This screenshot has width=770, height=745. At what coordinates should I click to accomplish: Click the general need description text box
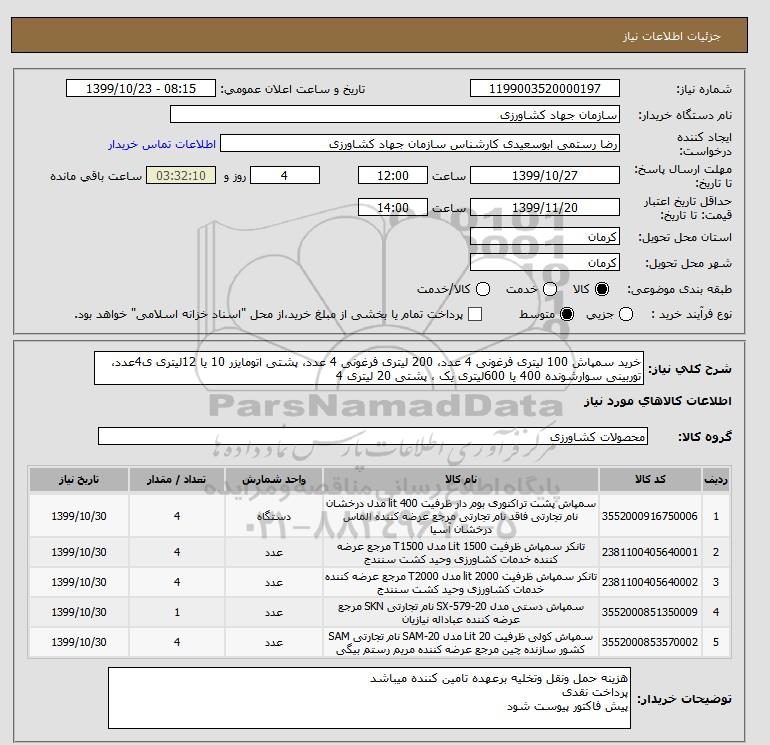pos(369,368)
